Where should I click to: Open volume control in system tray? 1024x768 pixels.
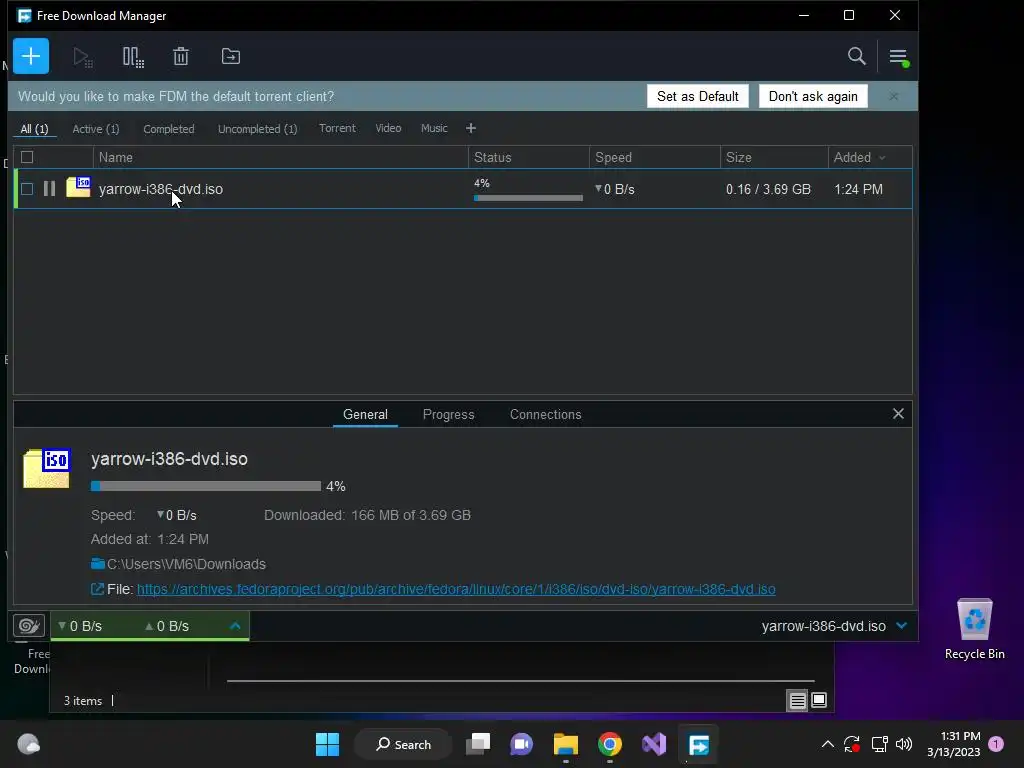(x=904, y=744)
